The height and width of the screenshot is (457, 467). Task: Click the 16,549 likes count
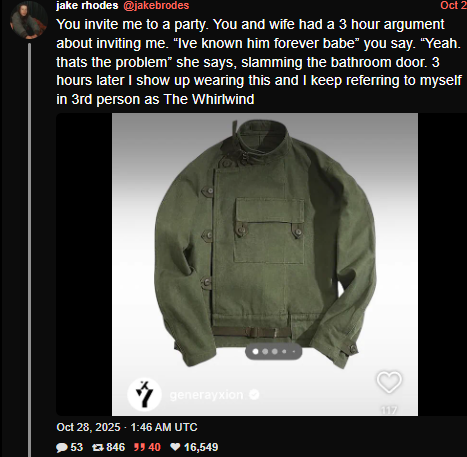point(201,447)
